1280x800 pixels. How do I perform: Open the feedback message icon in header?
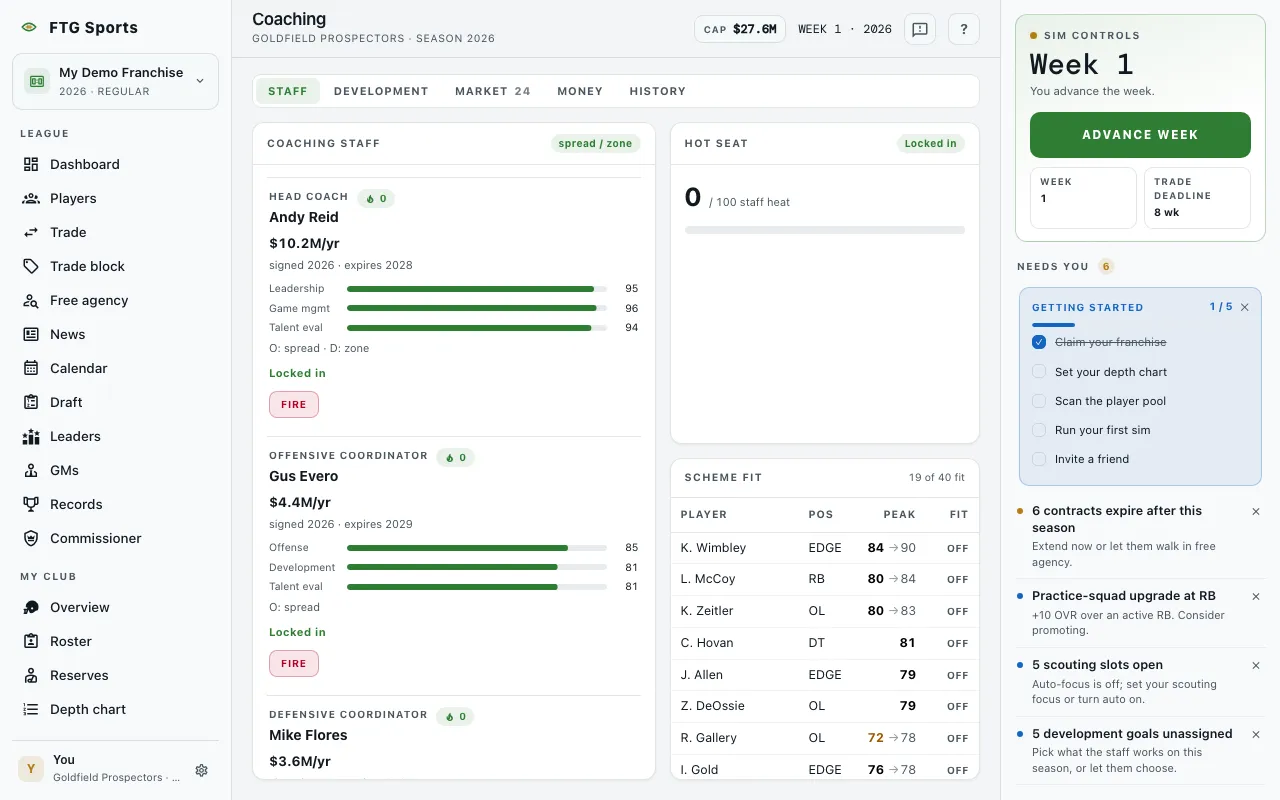920,29
